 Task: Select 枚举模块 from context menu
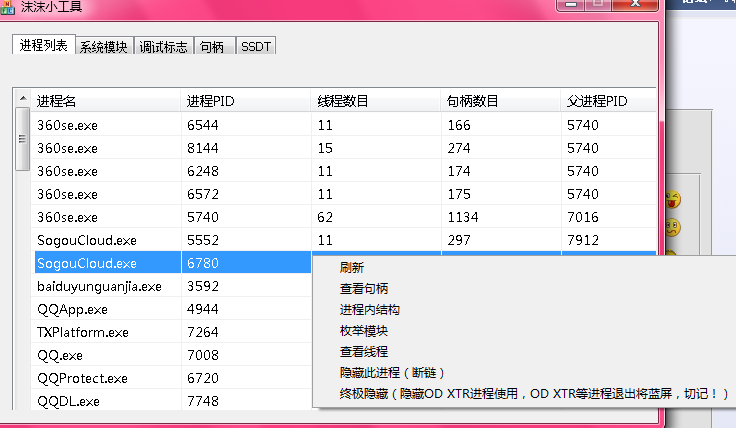tap(364, 331)
